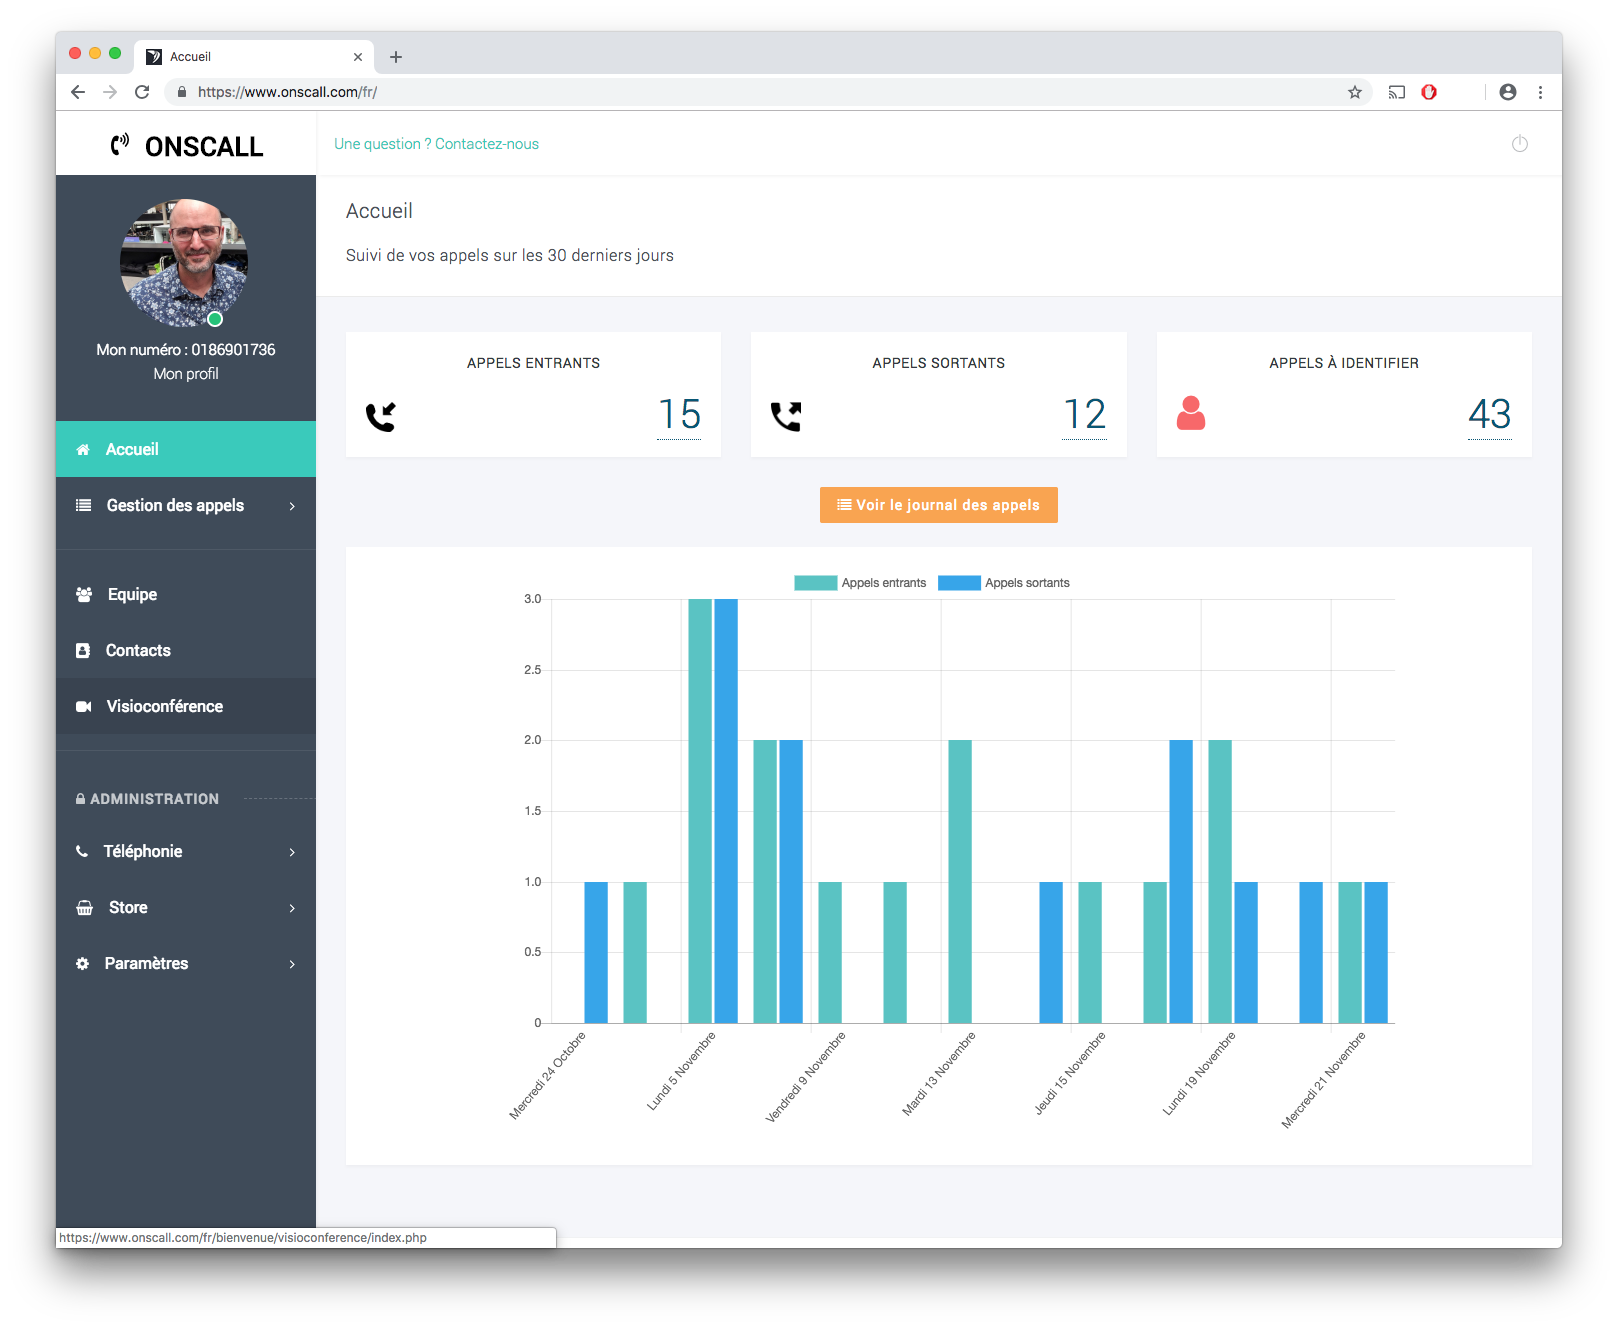The image size is (1618, 1328).
Task: Click the APPELS À IDENTIFIER card title
Action: click(1344, 363)
